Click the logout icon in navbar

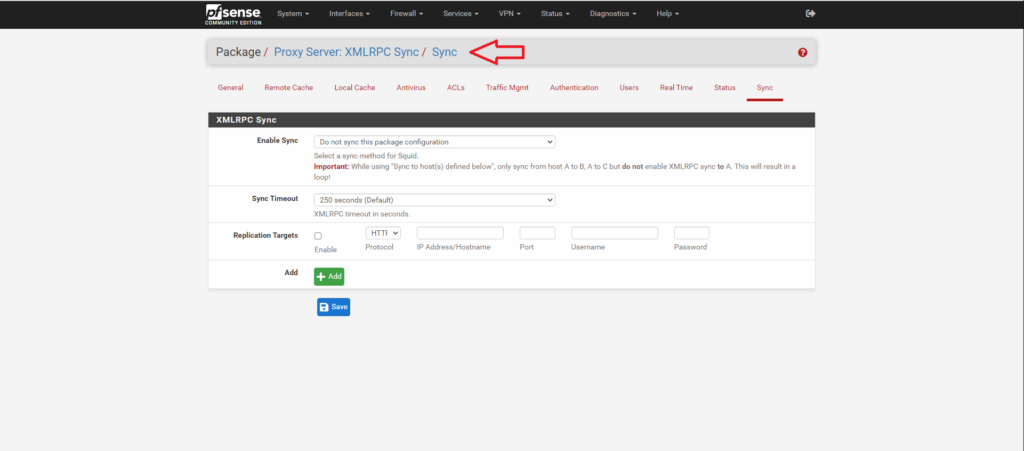[x=810, y=14]
